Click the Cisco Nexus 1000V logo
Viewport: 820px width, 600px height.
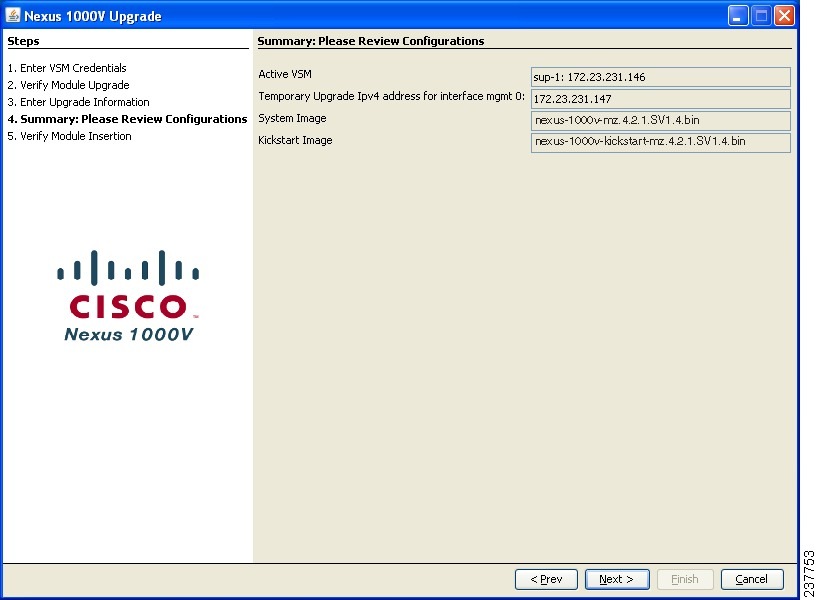click(128, 296)
